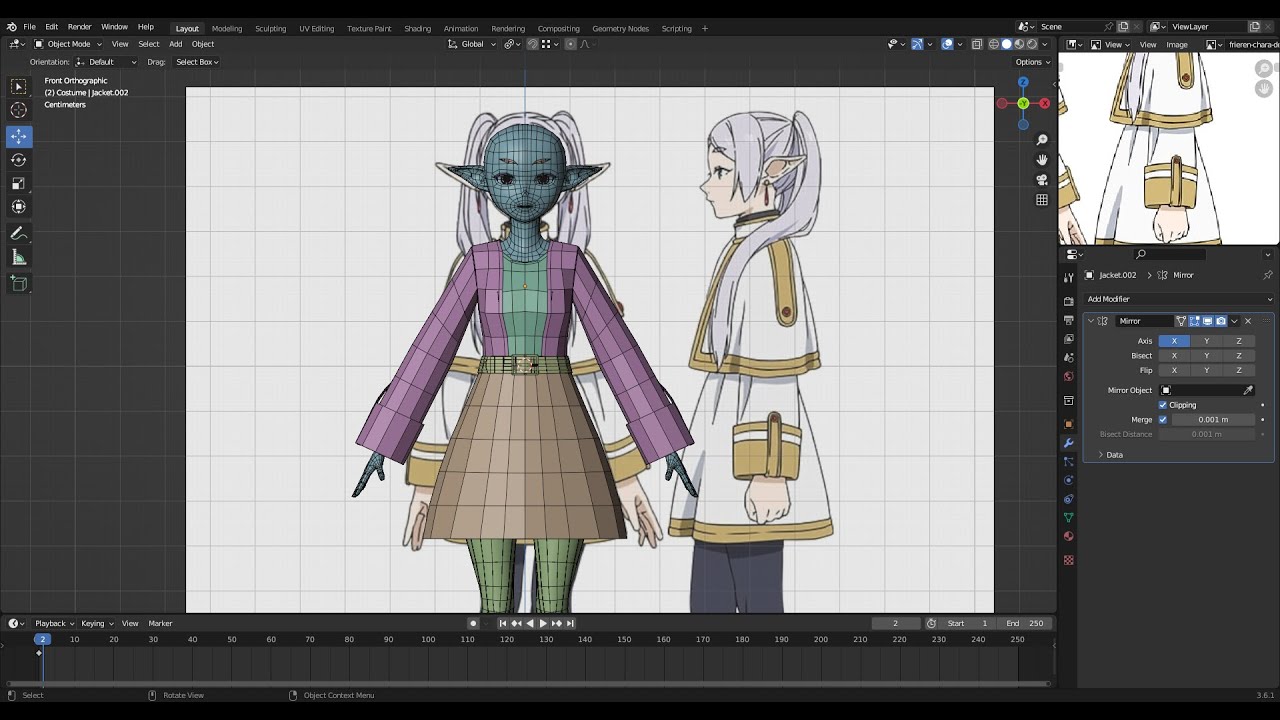
Task: Switch to the UV Editing workspace tab
Action: click(316, 28)
